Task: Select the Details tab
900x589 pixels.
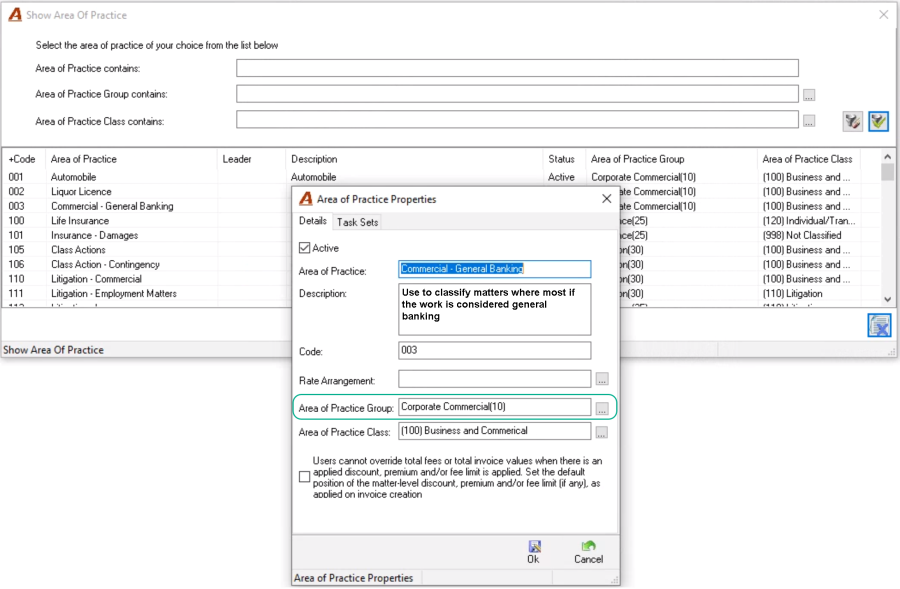Action: coord(313,221)
